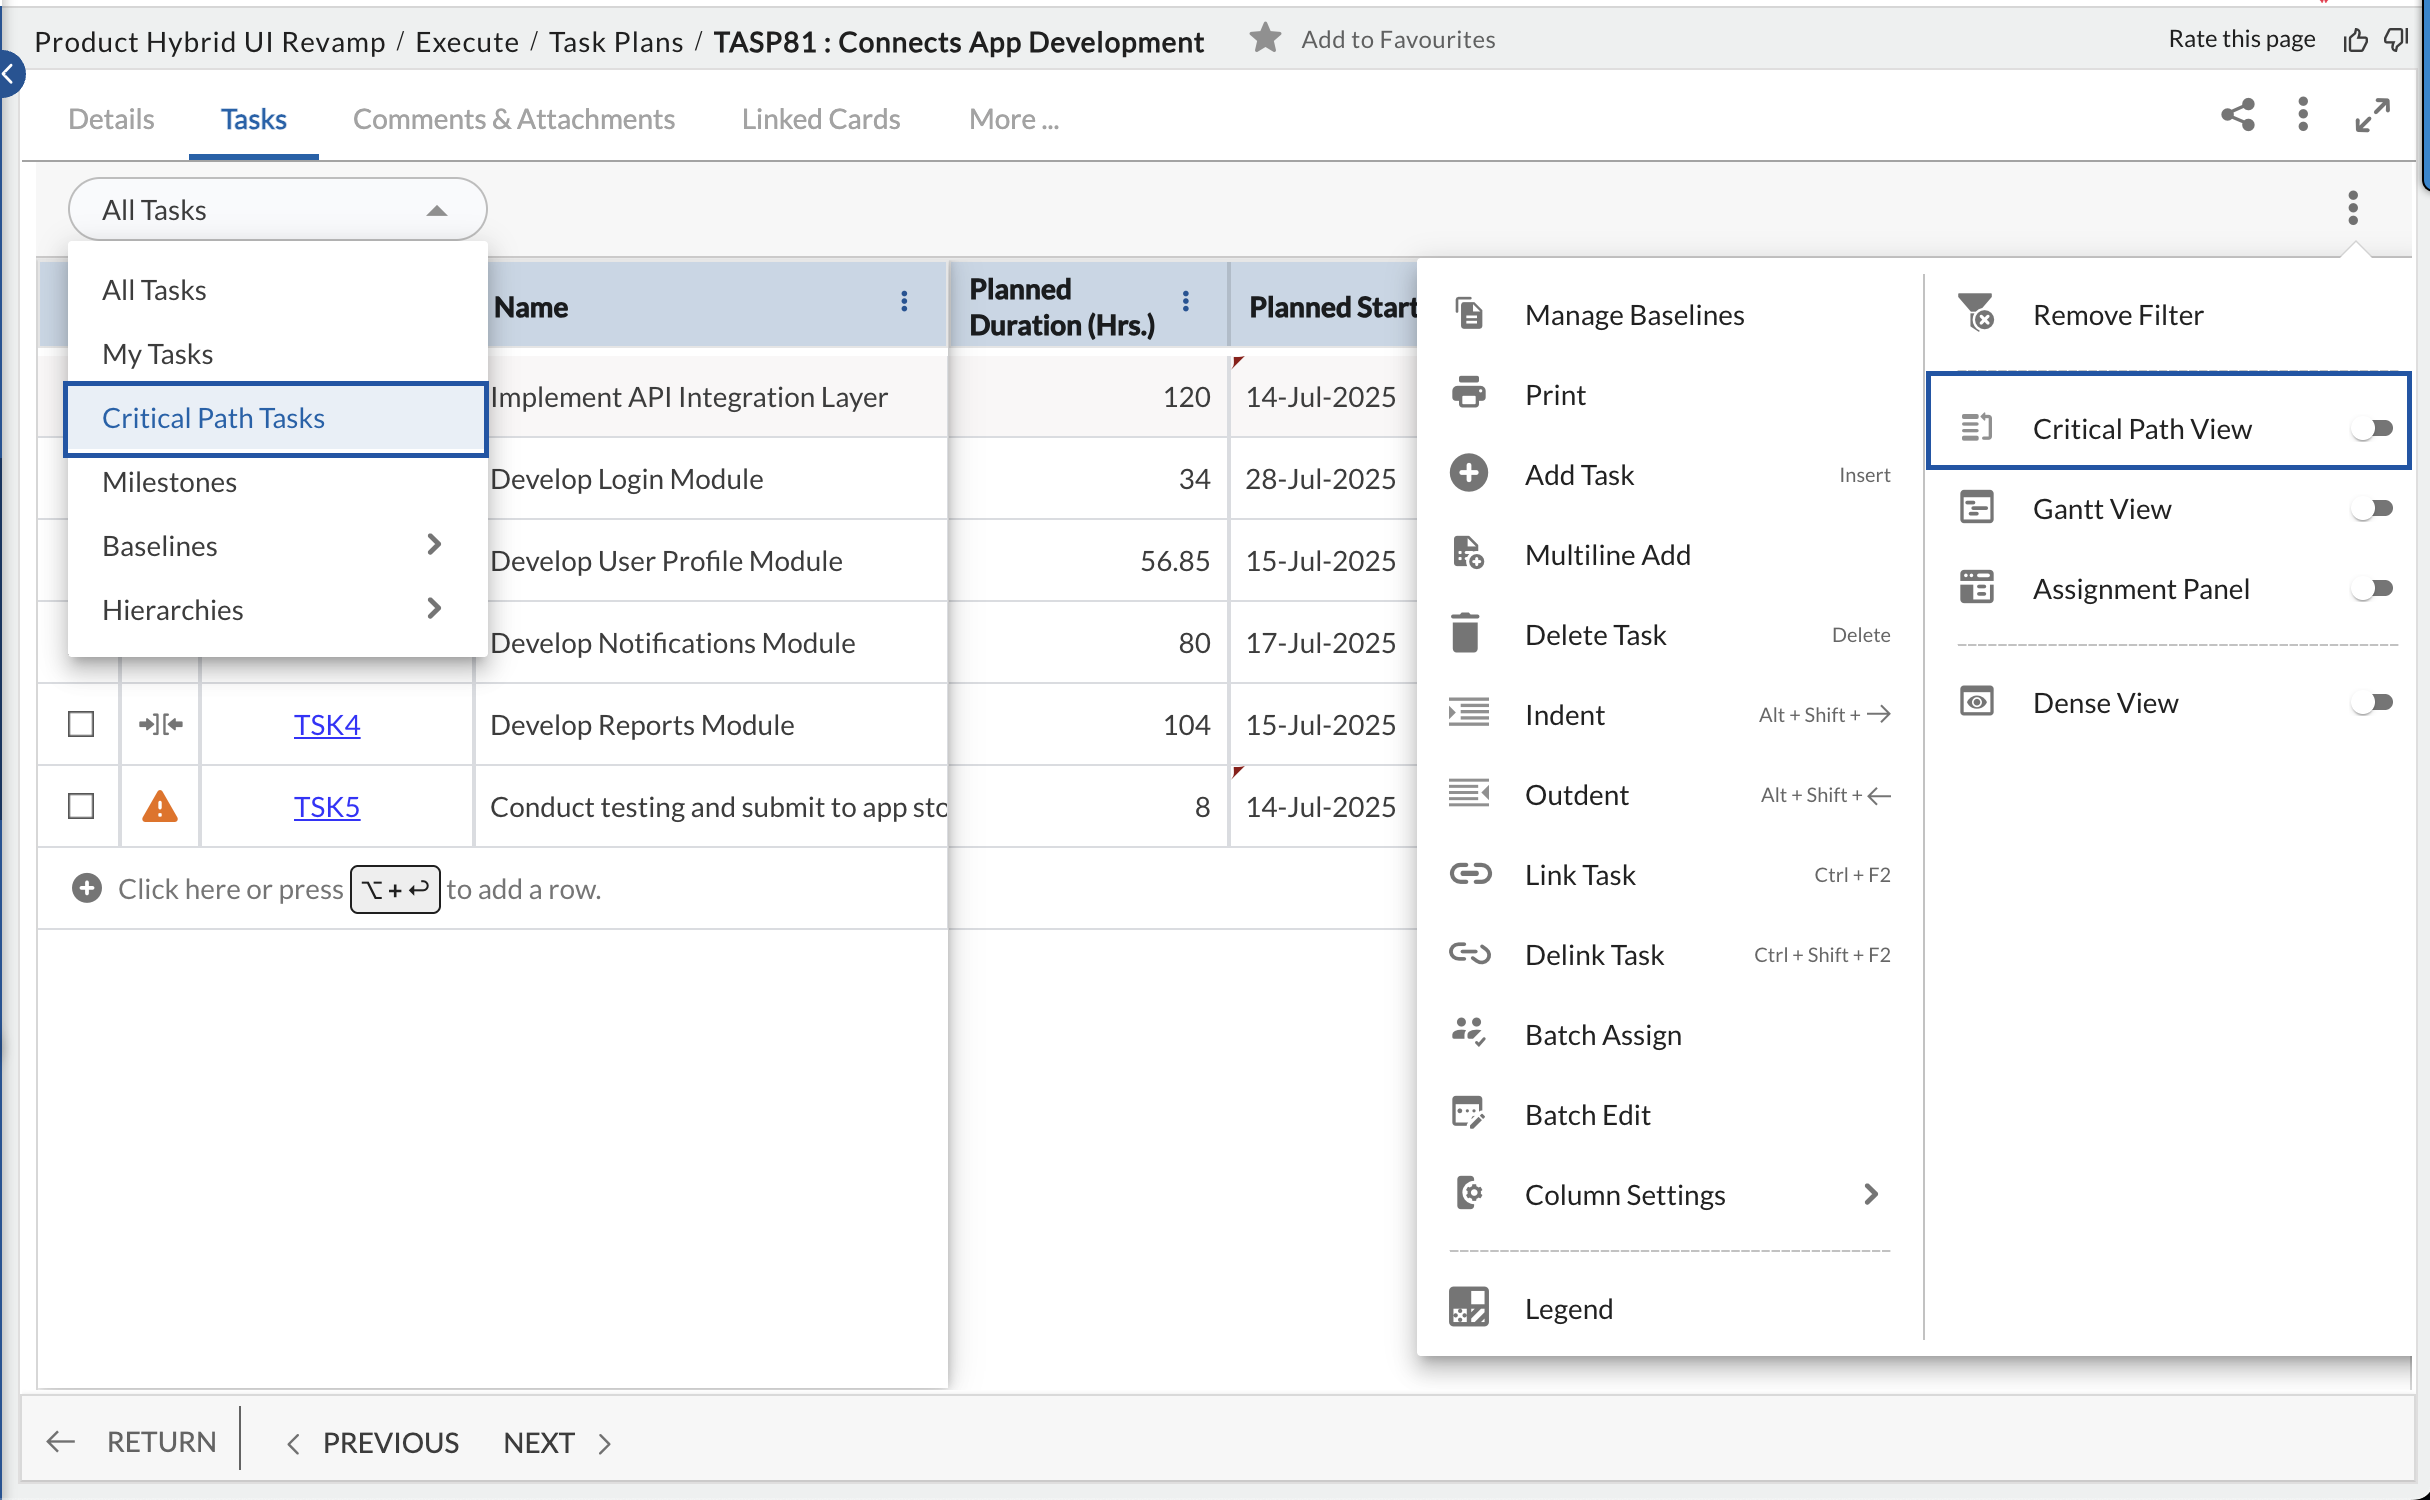Click the Name column options dots
This screenshot has width=2430, height=1500.
pos(904,302)
